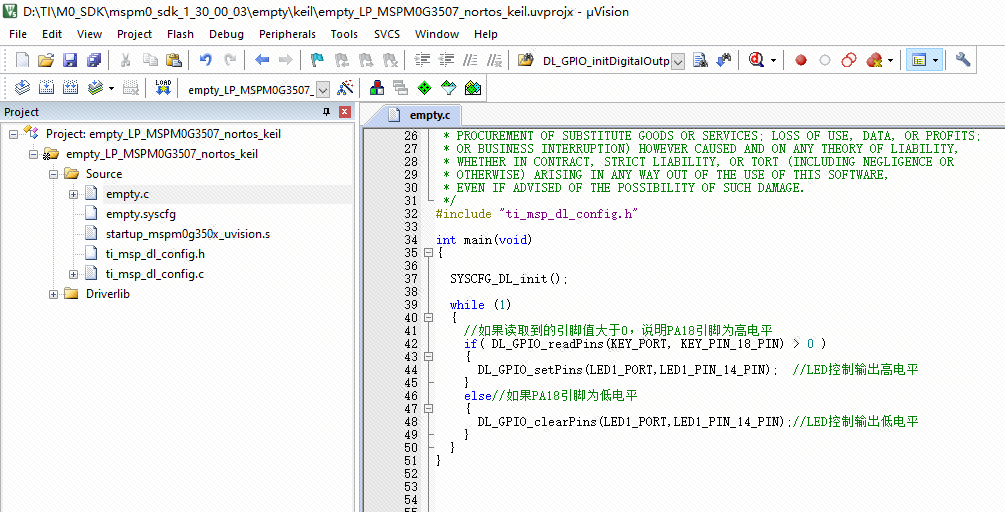
Task: Comment out the selected code lines
Action: click(x=470, y=60)
